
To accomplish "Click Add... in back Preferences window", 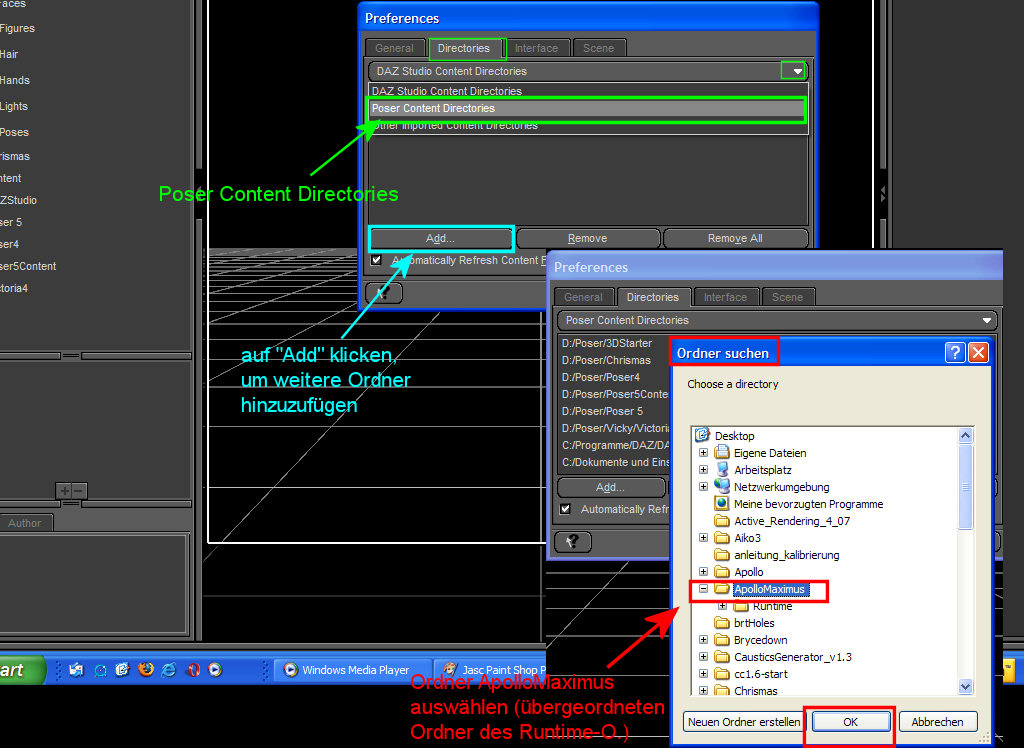I will (440, 238).
